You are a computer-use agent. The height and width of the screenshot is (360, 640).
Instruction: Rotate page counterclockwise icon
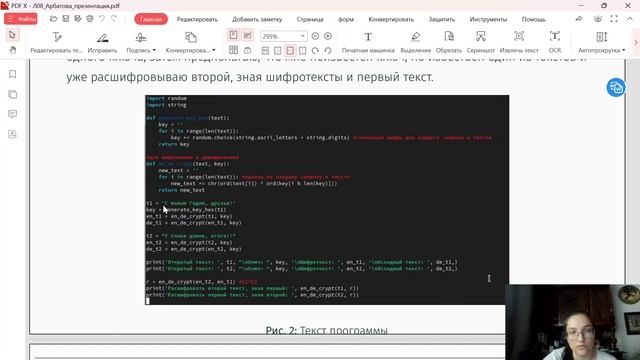click(x=328, y=51)
